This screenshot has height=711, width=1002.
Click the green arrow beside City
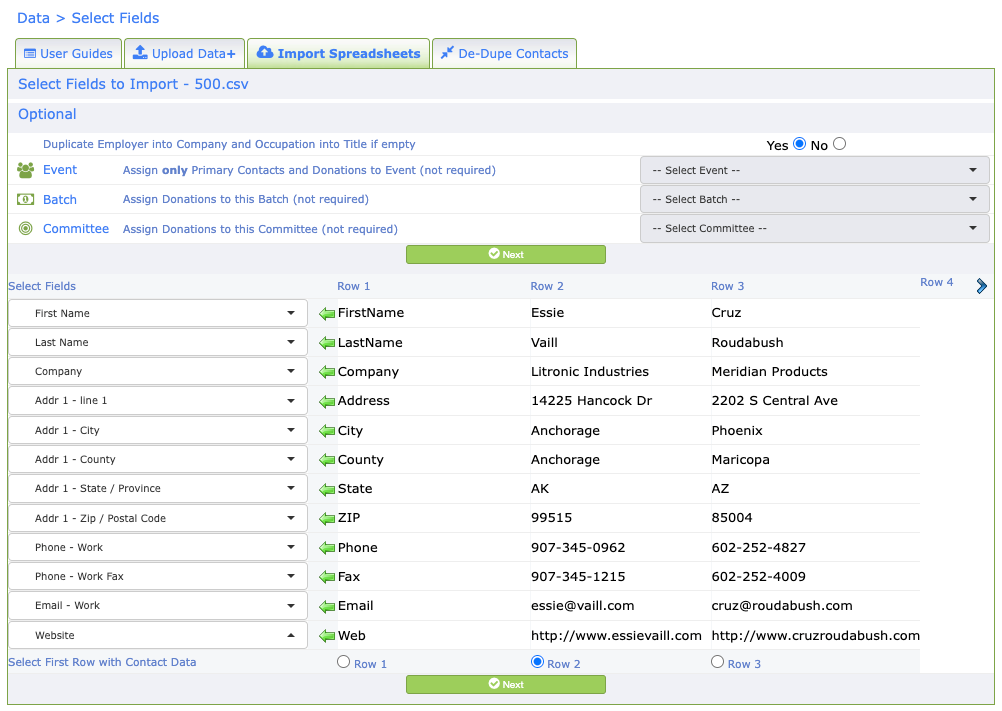[327, 431]
